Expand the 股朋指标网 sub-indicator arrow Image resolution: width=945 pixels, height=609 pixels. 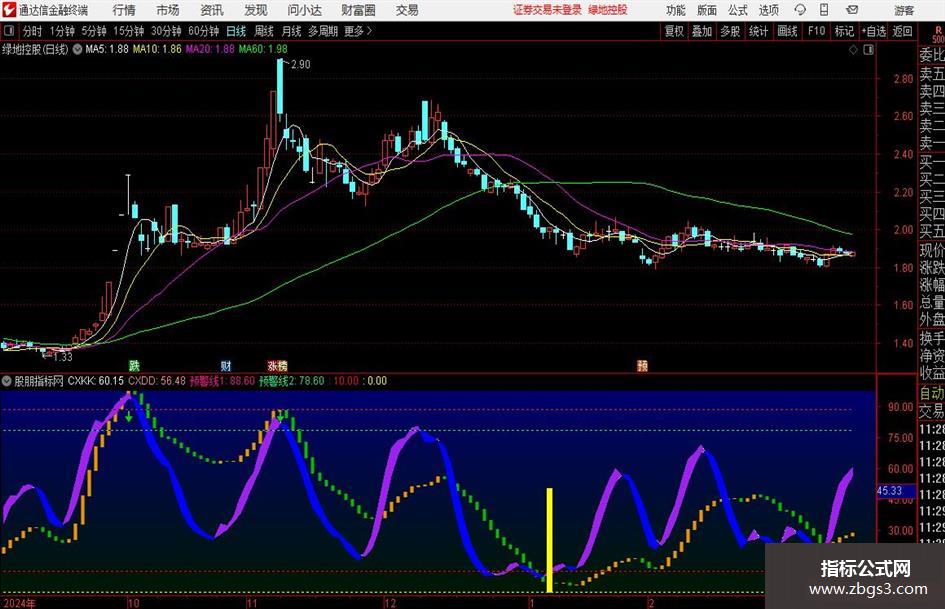pos(7,381)
